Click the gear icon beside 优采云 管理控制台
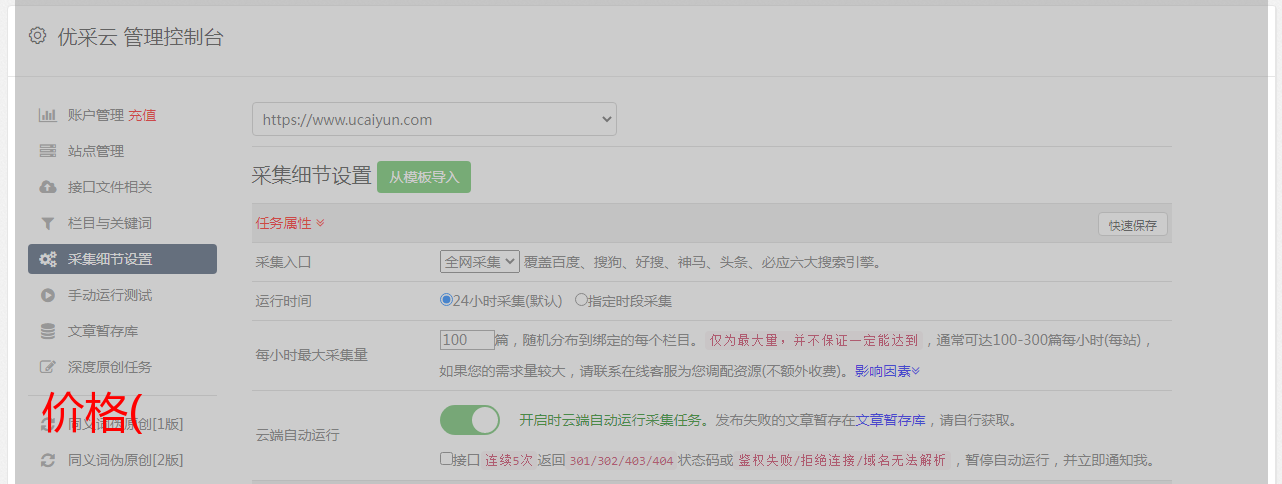Viewport: 1282px width, 484px height. 37,36
